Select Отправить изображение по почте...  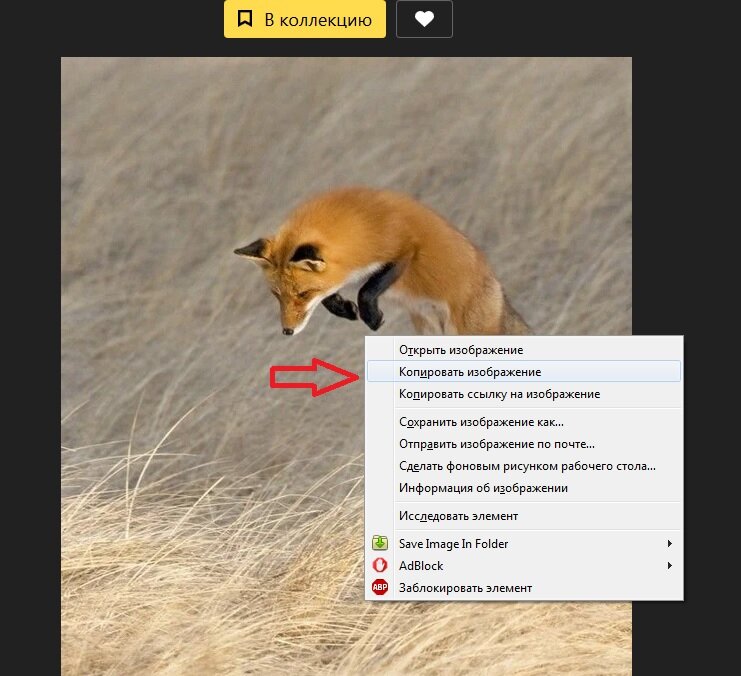point(497,444)
